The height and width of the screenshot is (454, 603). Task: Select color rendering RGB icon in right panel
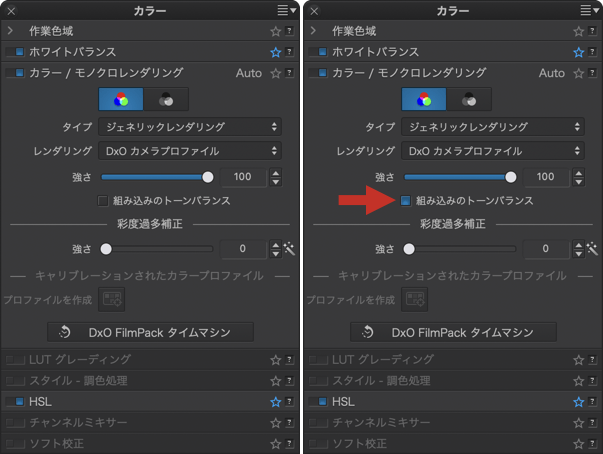(424, 99)
